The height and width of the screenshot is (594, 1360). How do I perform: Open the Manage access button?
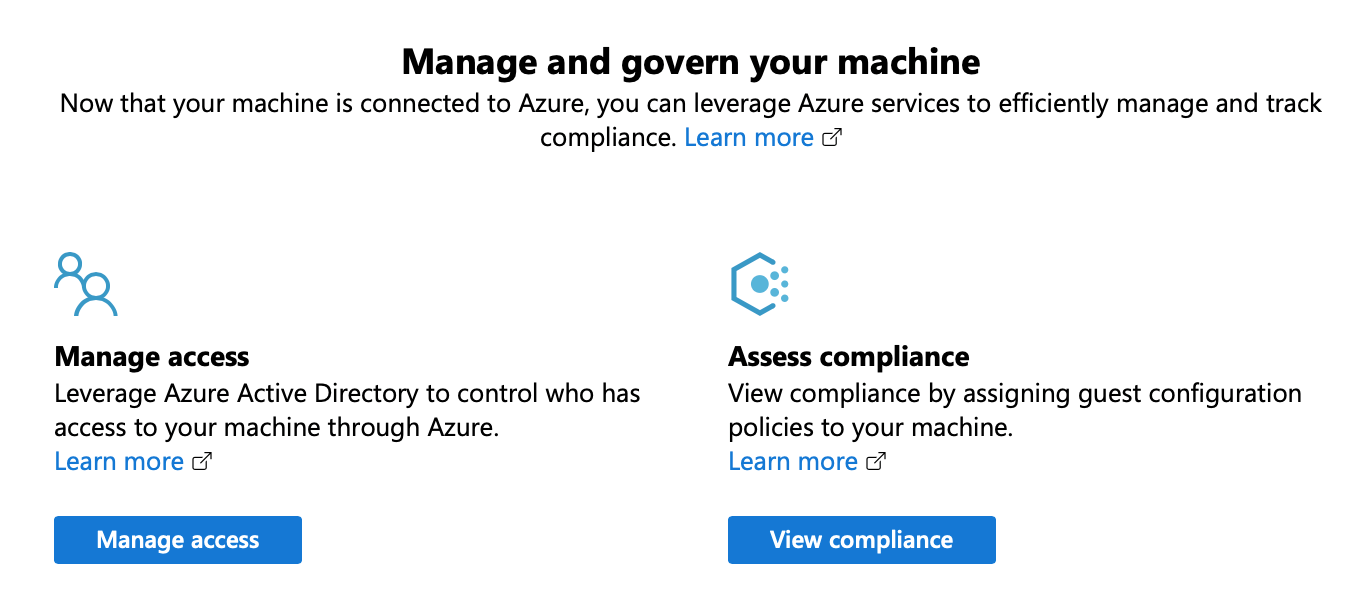click(x=178, y=540)
